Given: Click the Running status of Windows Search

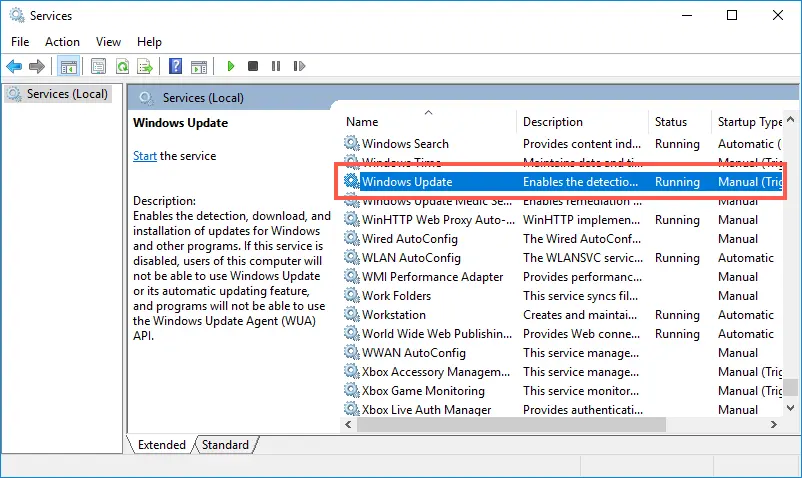Looking at the screenshot, I should click(677, 144).
